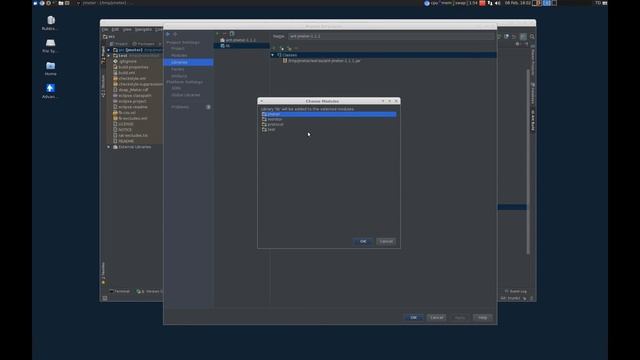640x360 pixels.
Task: Open Home folder desktop icon
Action: pyautogui.click(x=51, y=68)
